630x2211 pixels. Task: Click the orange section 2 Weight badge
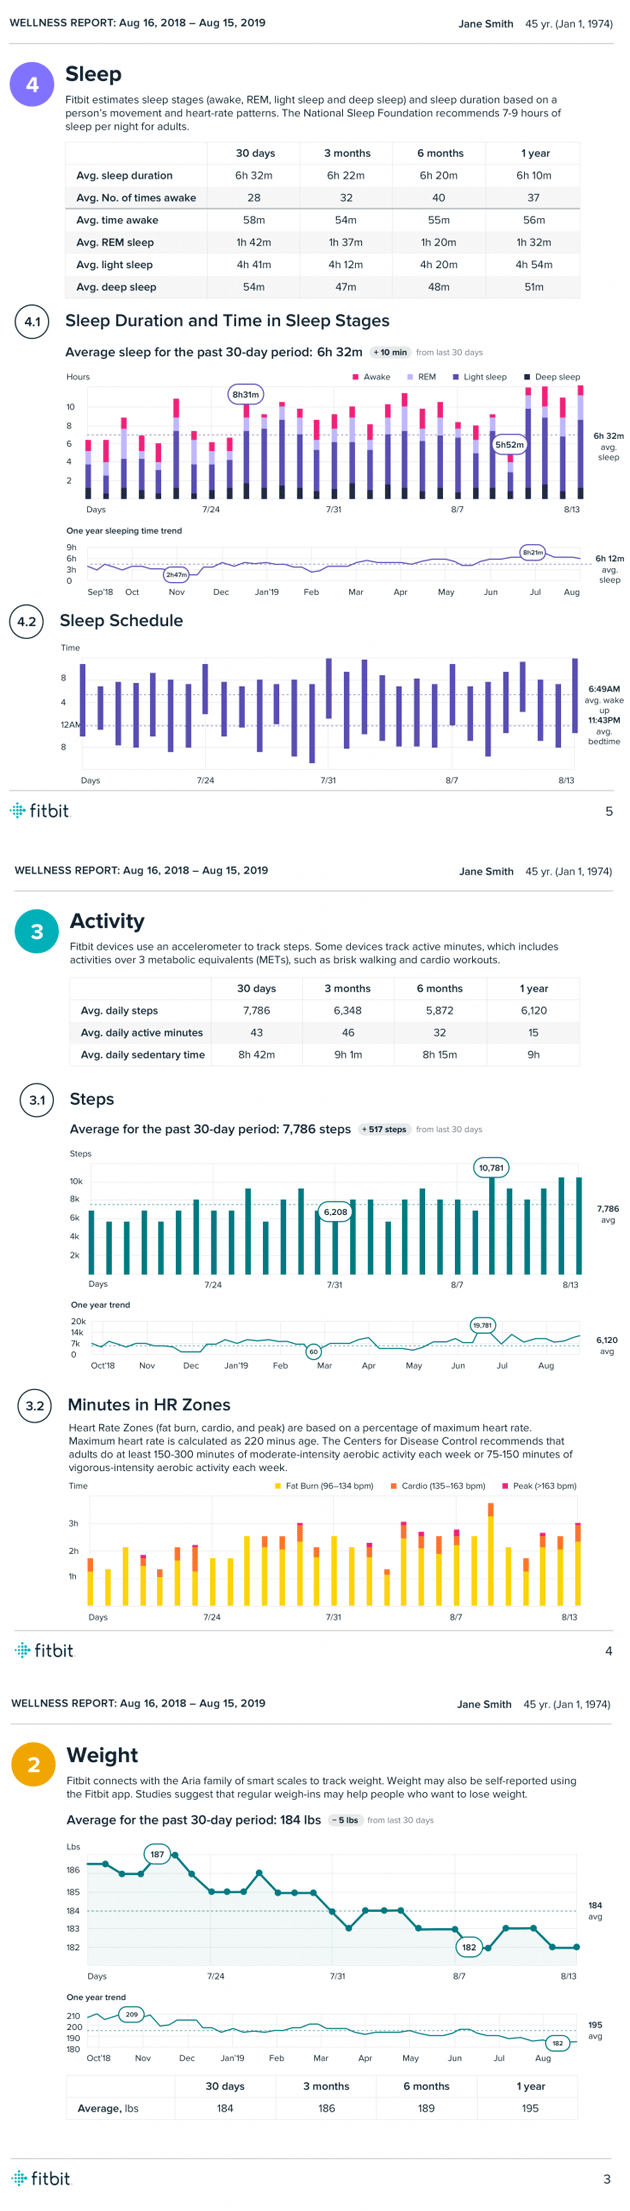click(x=33, y=1764)
